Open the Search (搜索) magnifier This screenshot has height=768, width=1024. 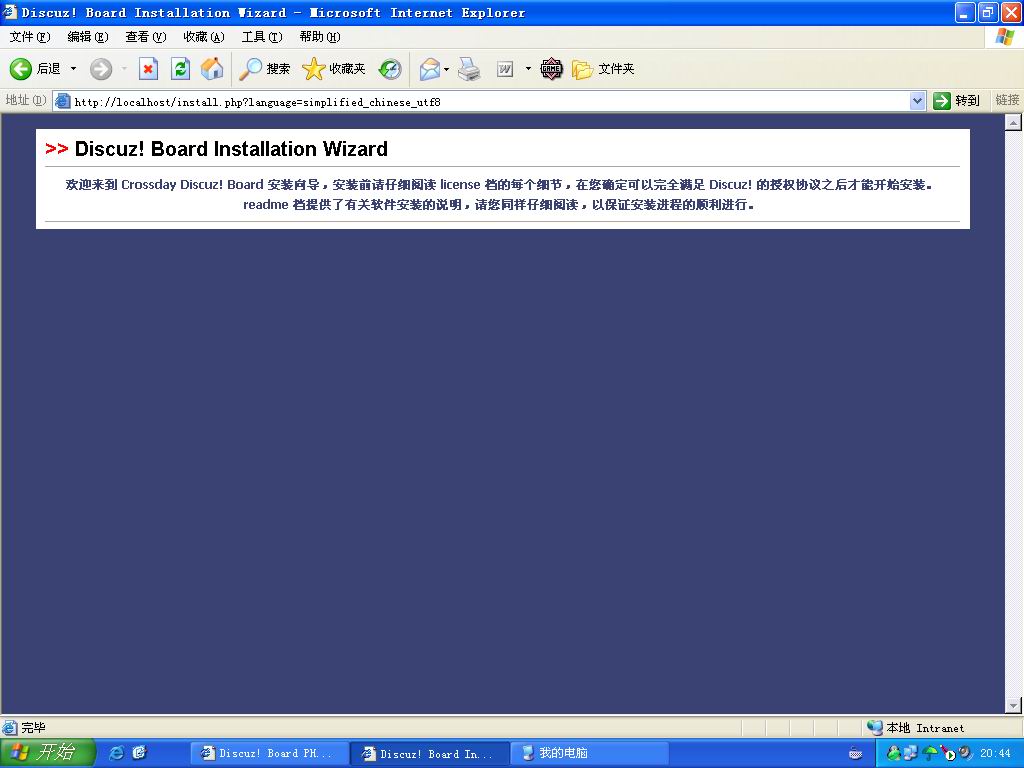[264, 69]
